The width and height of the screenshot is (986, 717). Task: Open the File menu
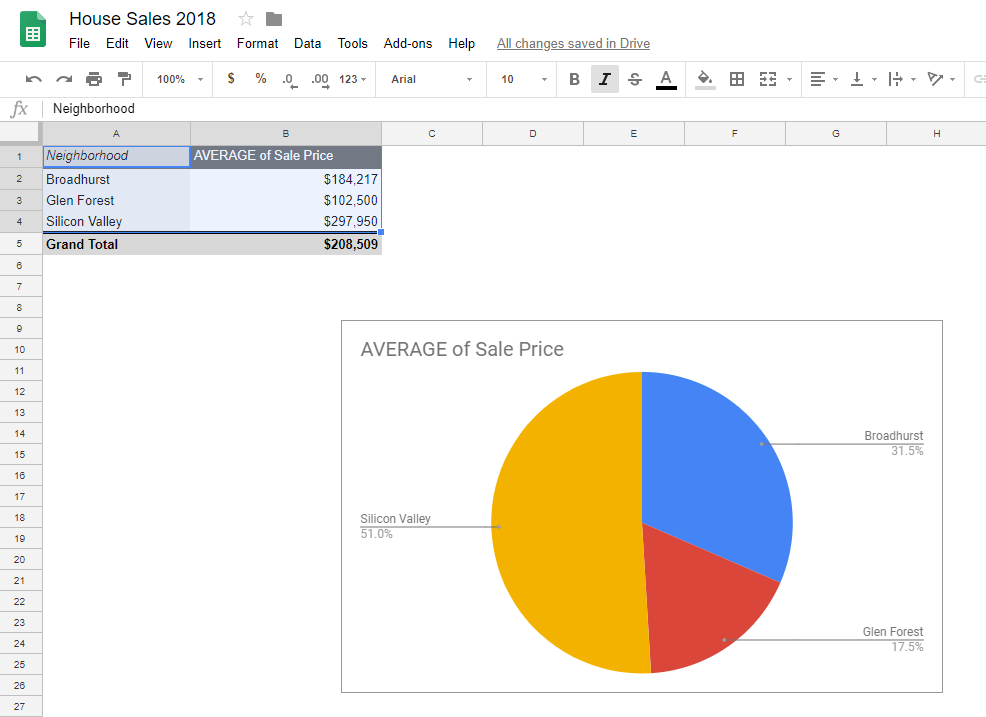tap(79, 43)
